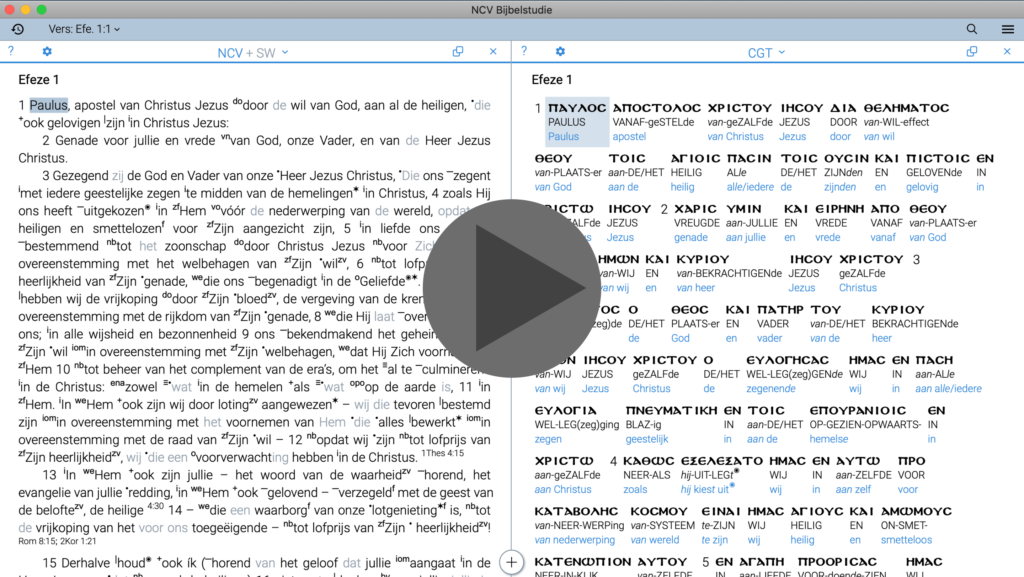Click the word 'Genade' in verse 2
The width and height of the screenshot is (1024, 577).
pyautogui.click(x=76, y=140)
